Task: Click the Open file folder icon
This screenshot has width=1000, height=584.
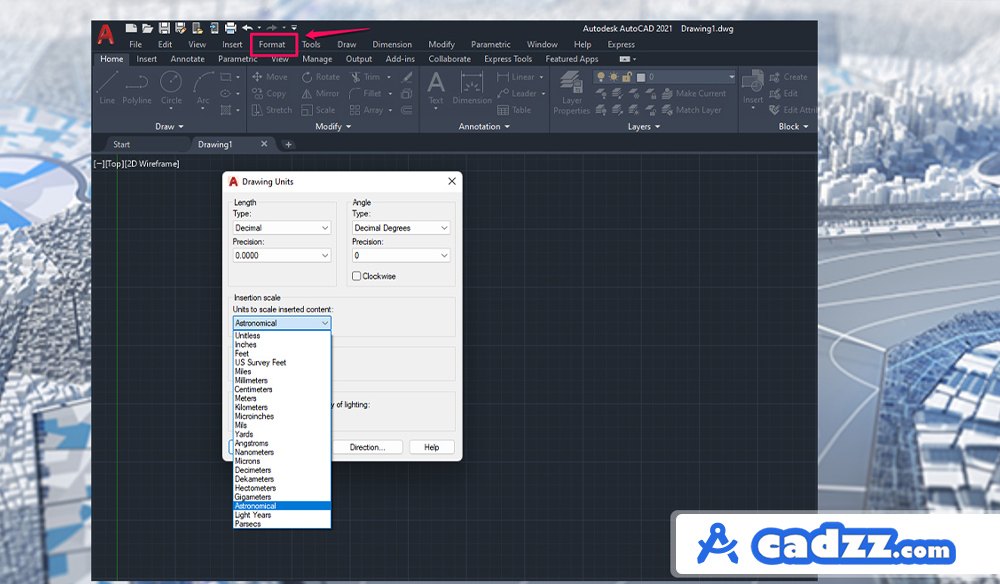Action: [x=147, y=28]
